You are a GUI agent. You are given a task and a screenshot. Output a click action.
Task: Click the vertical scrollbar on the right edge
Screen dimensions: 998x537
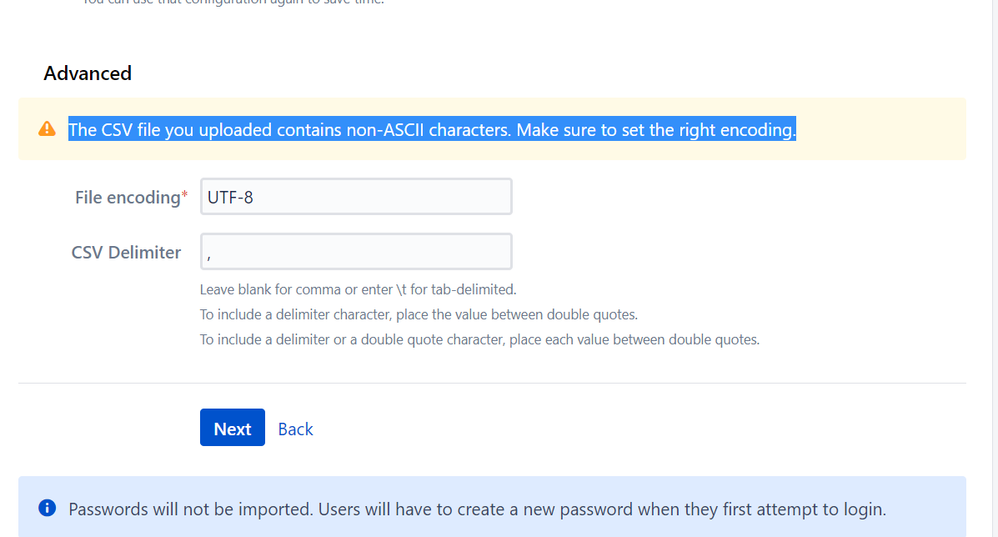pos(994,268)
